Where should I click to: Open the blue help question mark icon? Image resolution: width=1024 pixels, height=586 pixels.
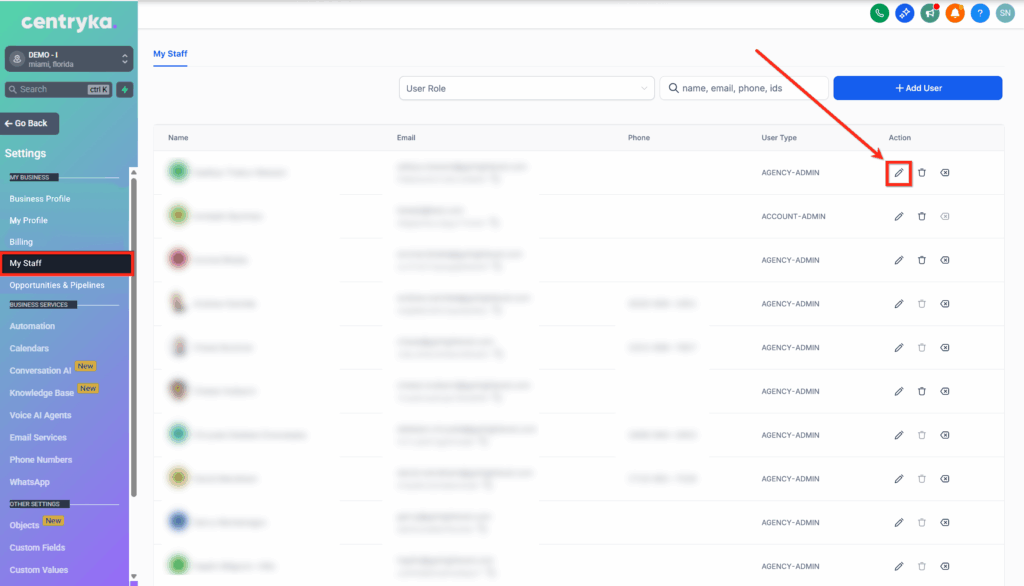coord(980,13)
